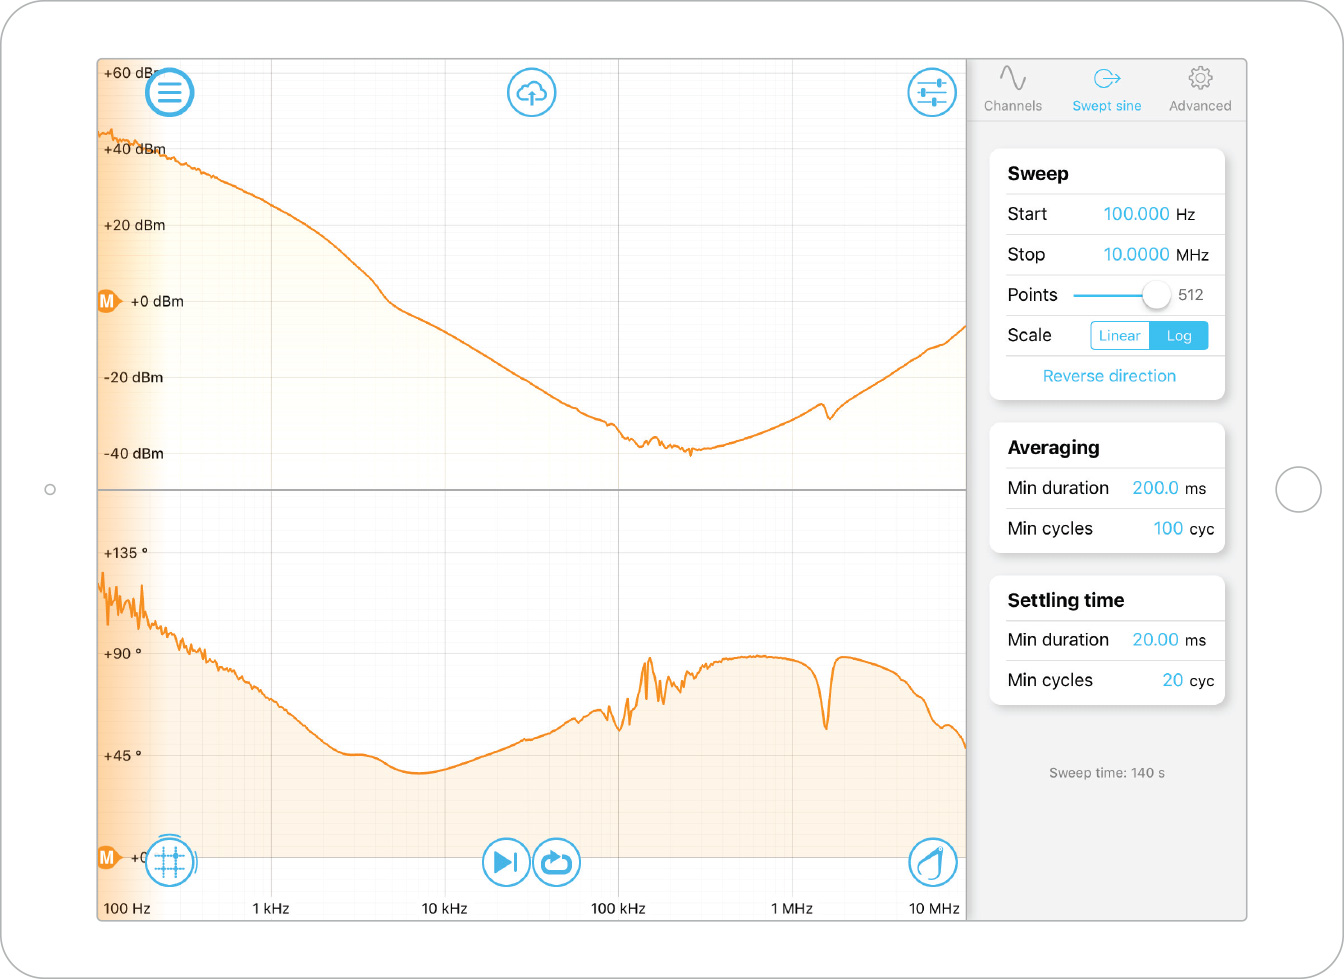Open the cursors grid icon

[170, 861]
